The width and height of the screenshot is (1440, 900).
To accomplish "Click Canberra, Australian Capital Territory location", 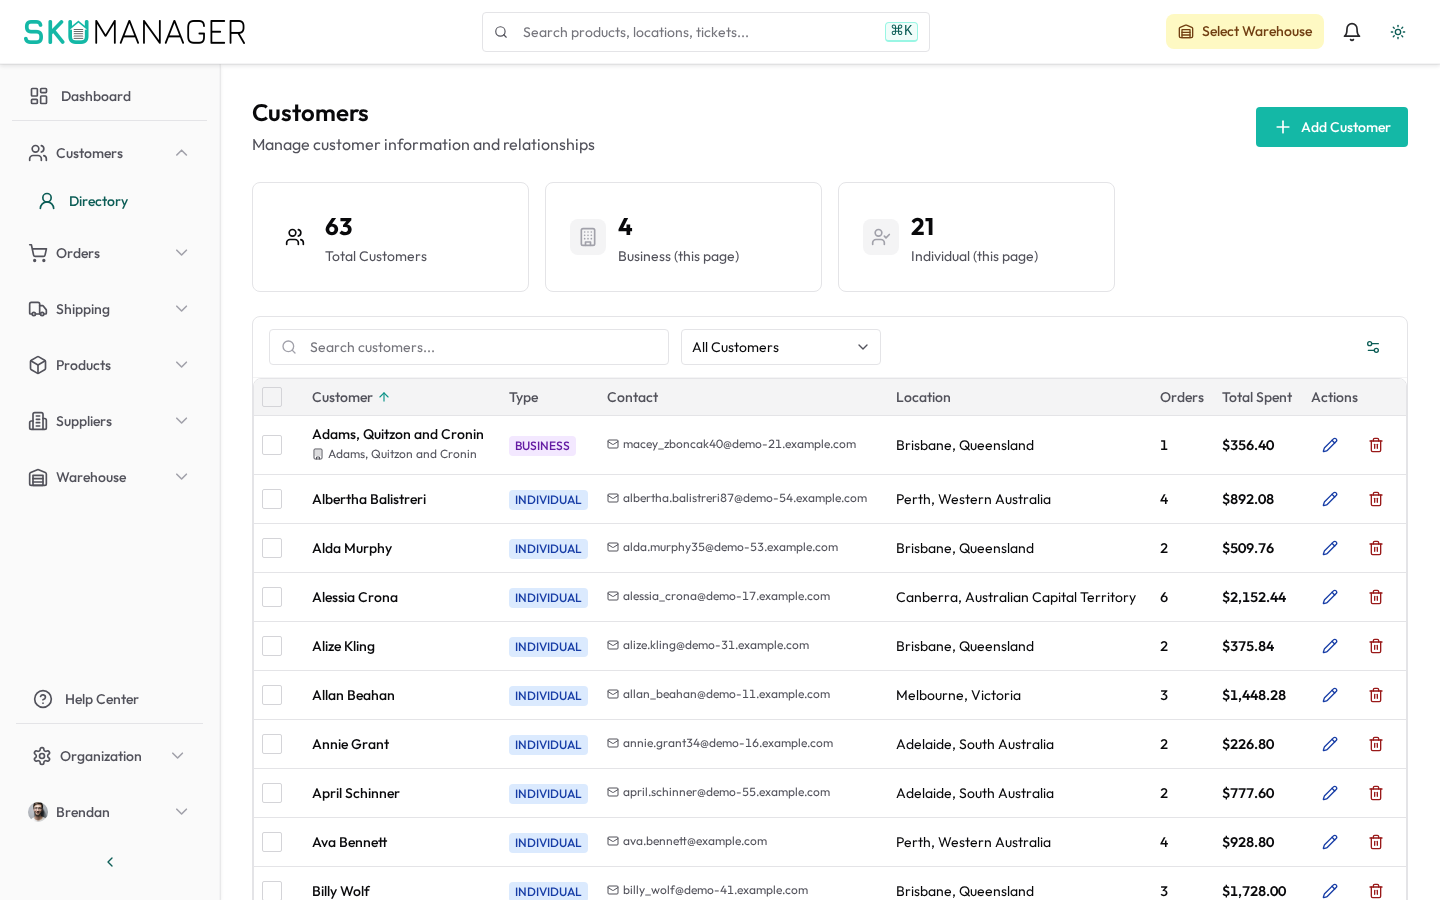I will click(x=1016, y=597).
